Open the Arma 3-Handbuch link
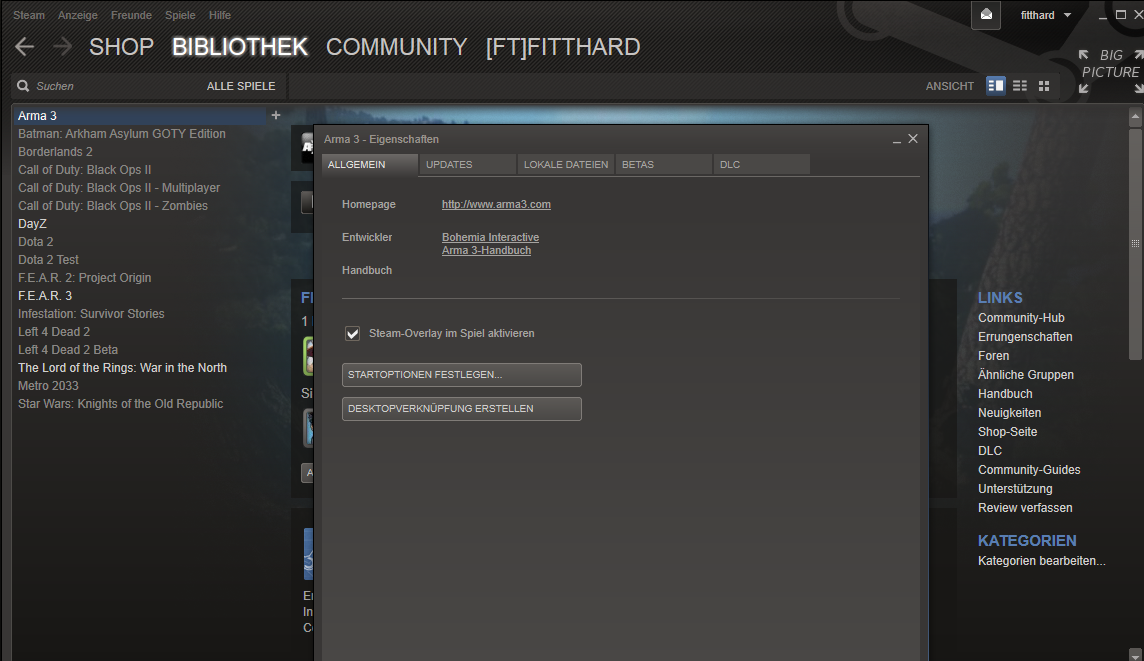The height and width of the screenshot is (661, 1144). click(486, 250)
